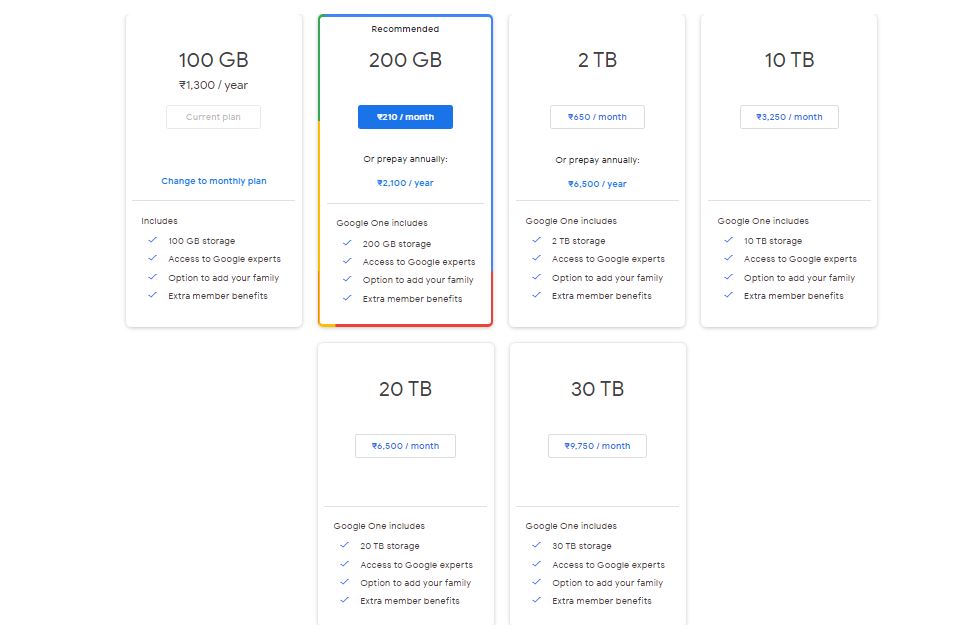Click the checkmark beside "20 TB storage"
Image resolution: width=953 pixels, height=625 pixels.
(343, 545)
